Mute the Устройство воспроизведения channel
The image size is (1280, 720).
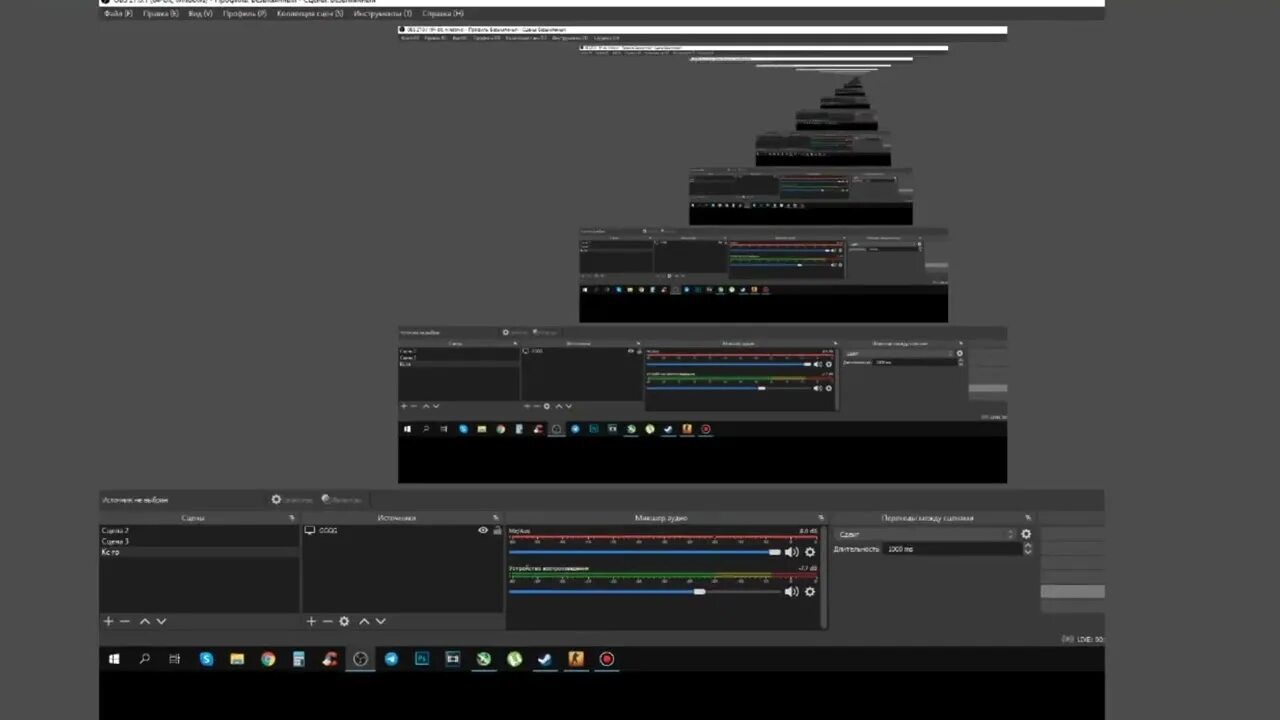791,591
